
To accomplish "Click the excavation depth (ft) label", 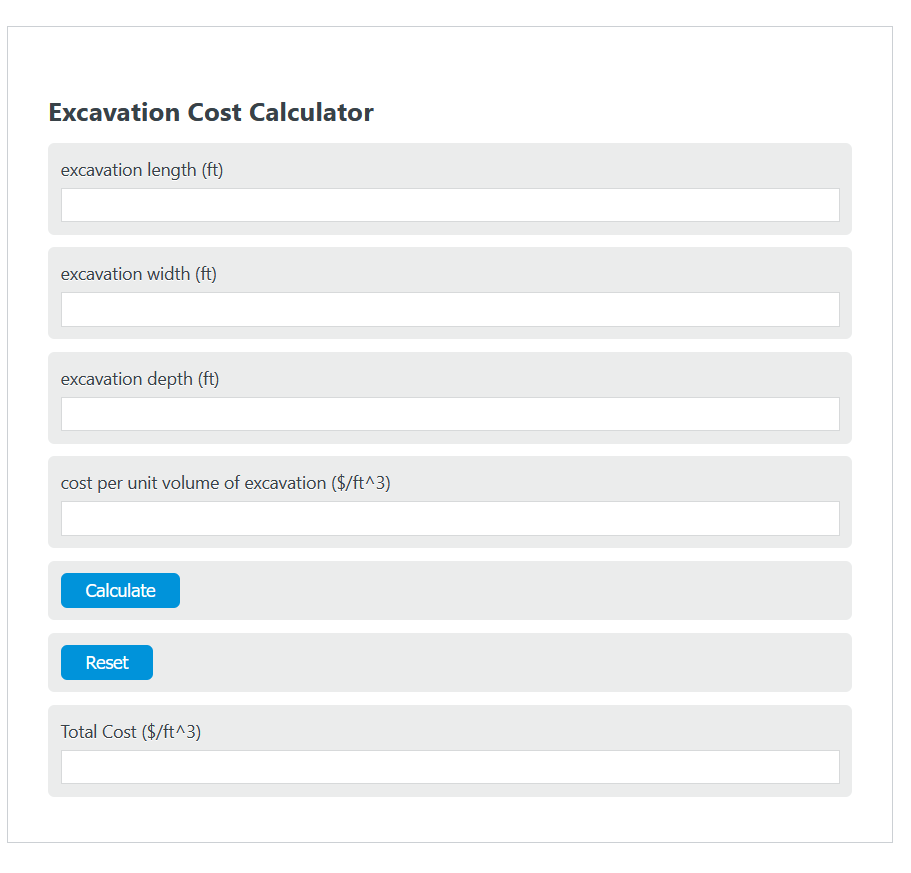I will (x=140, y=378).
